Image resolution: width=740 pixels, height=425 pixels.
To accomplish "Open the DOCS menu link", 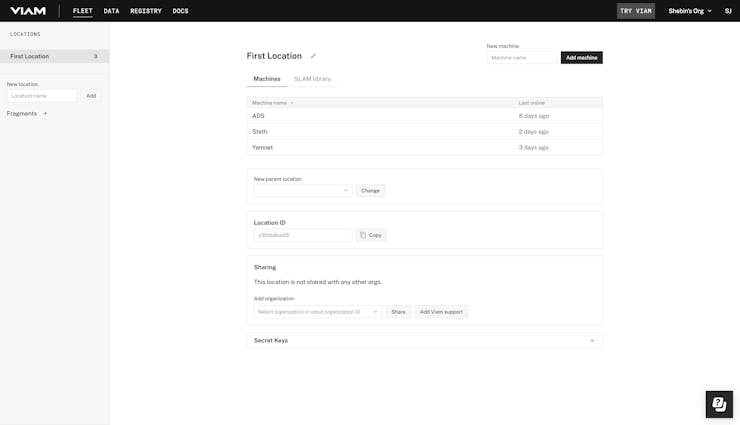I will [180, 11].
